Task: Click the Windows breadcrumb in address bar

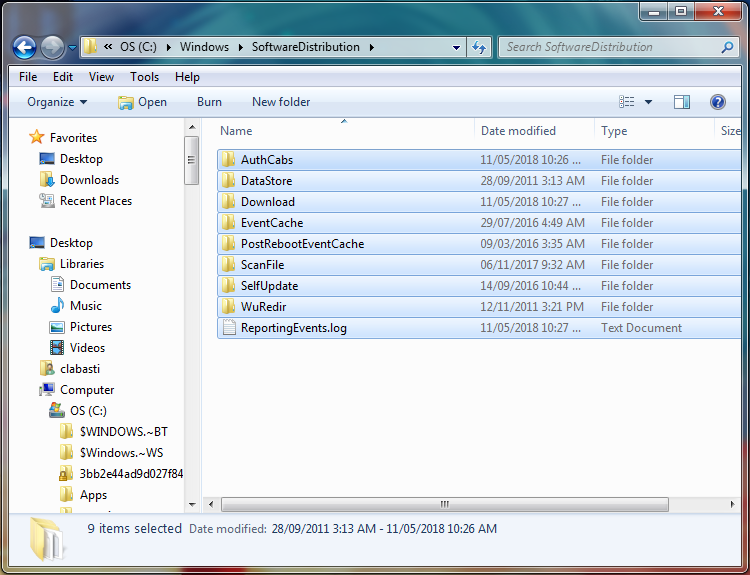Action: click(x=204, y=47)
